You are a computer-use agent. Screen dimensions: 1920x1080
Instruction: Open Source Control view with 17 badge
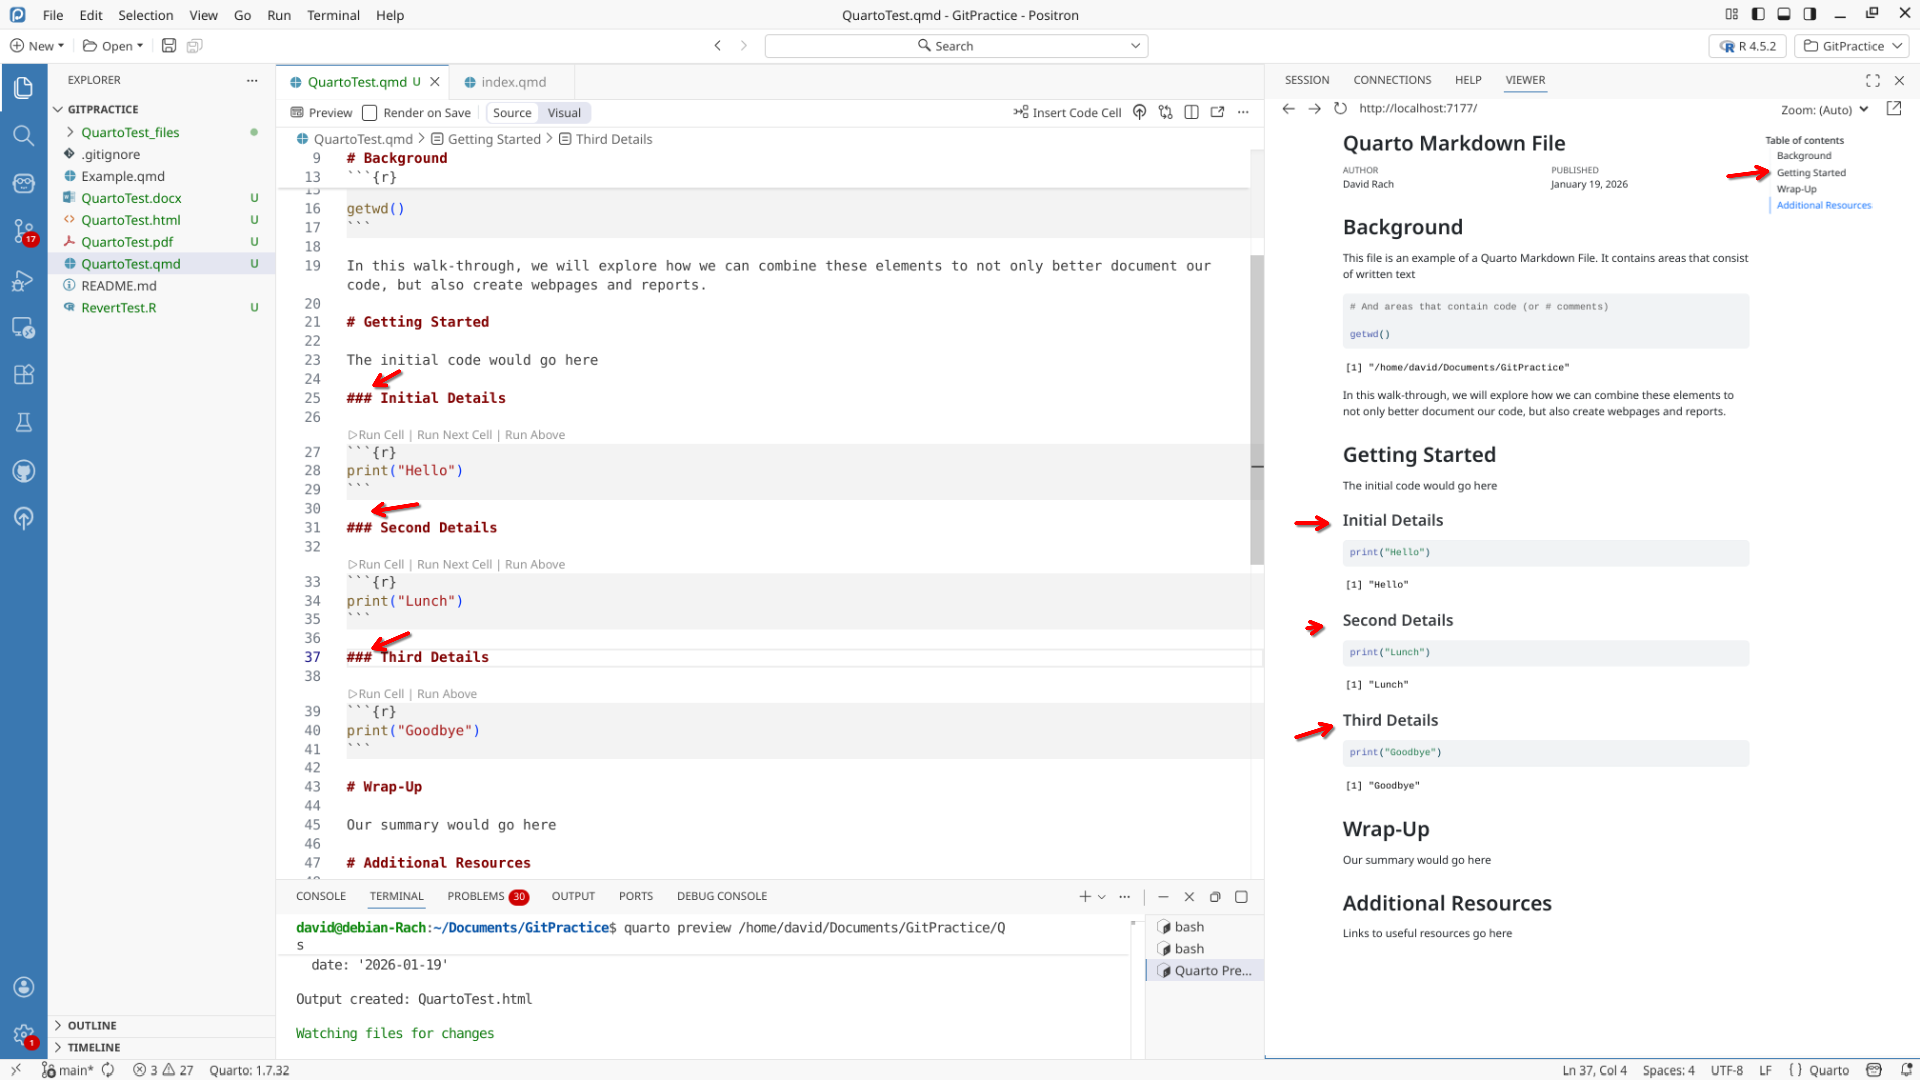point(23,231)
